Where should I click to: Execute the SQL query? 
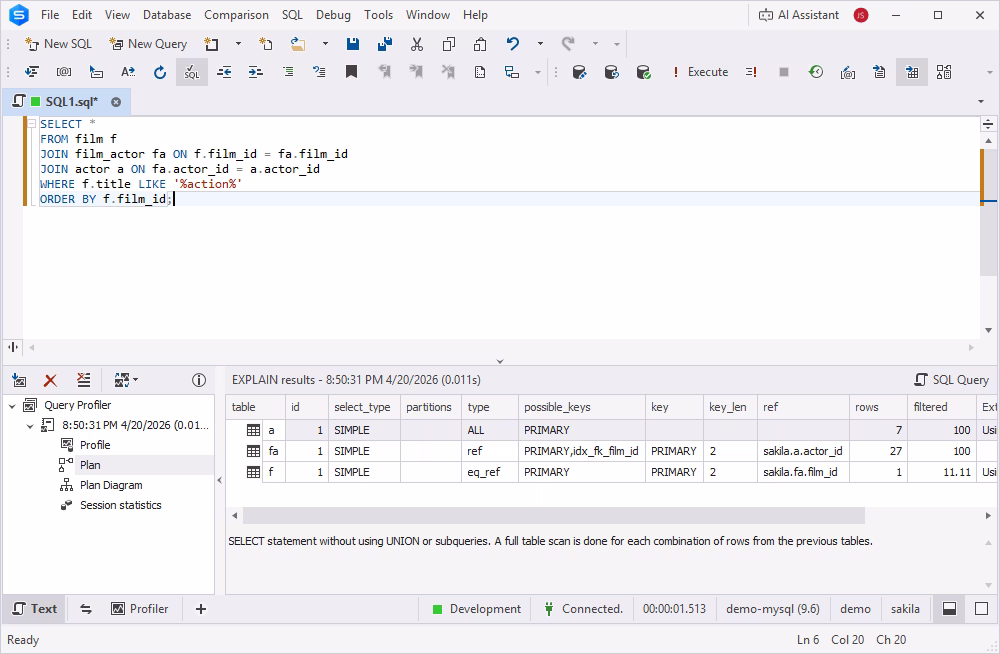[x=700, y=72]
